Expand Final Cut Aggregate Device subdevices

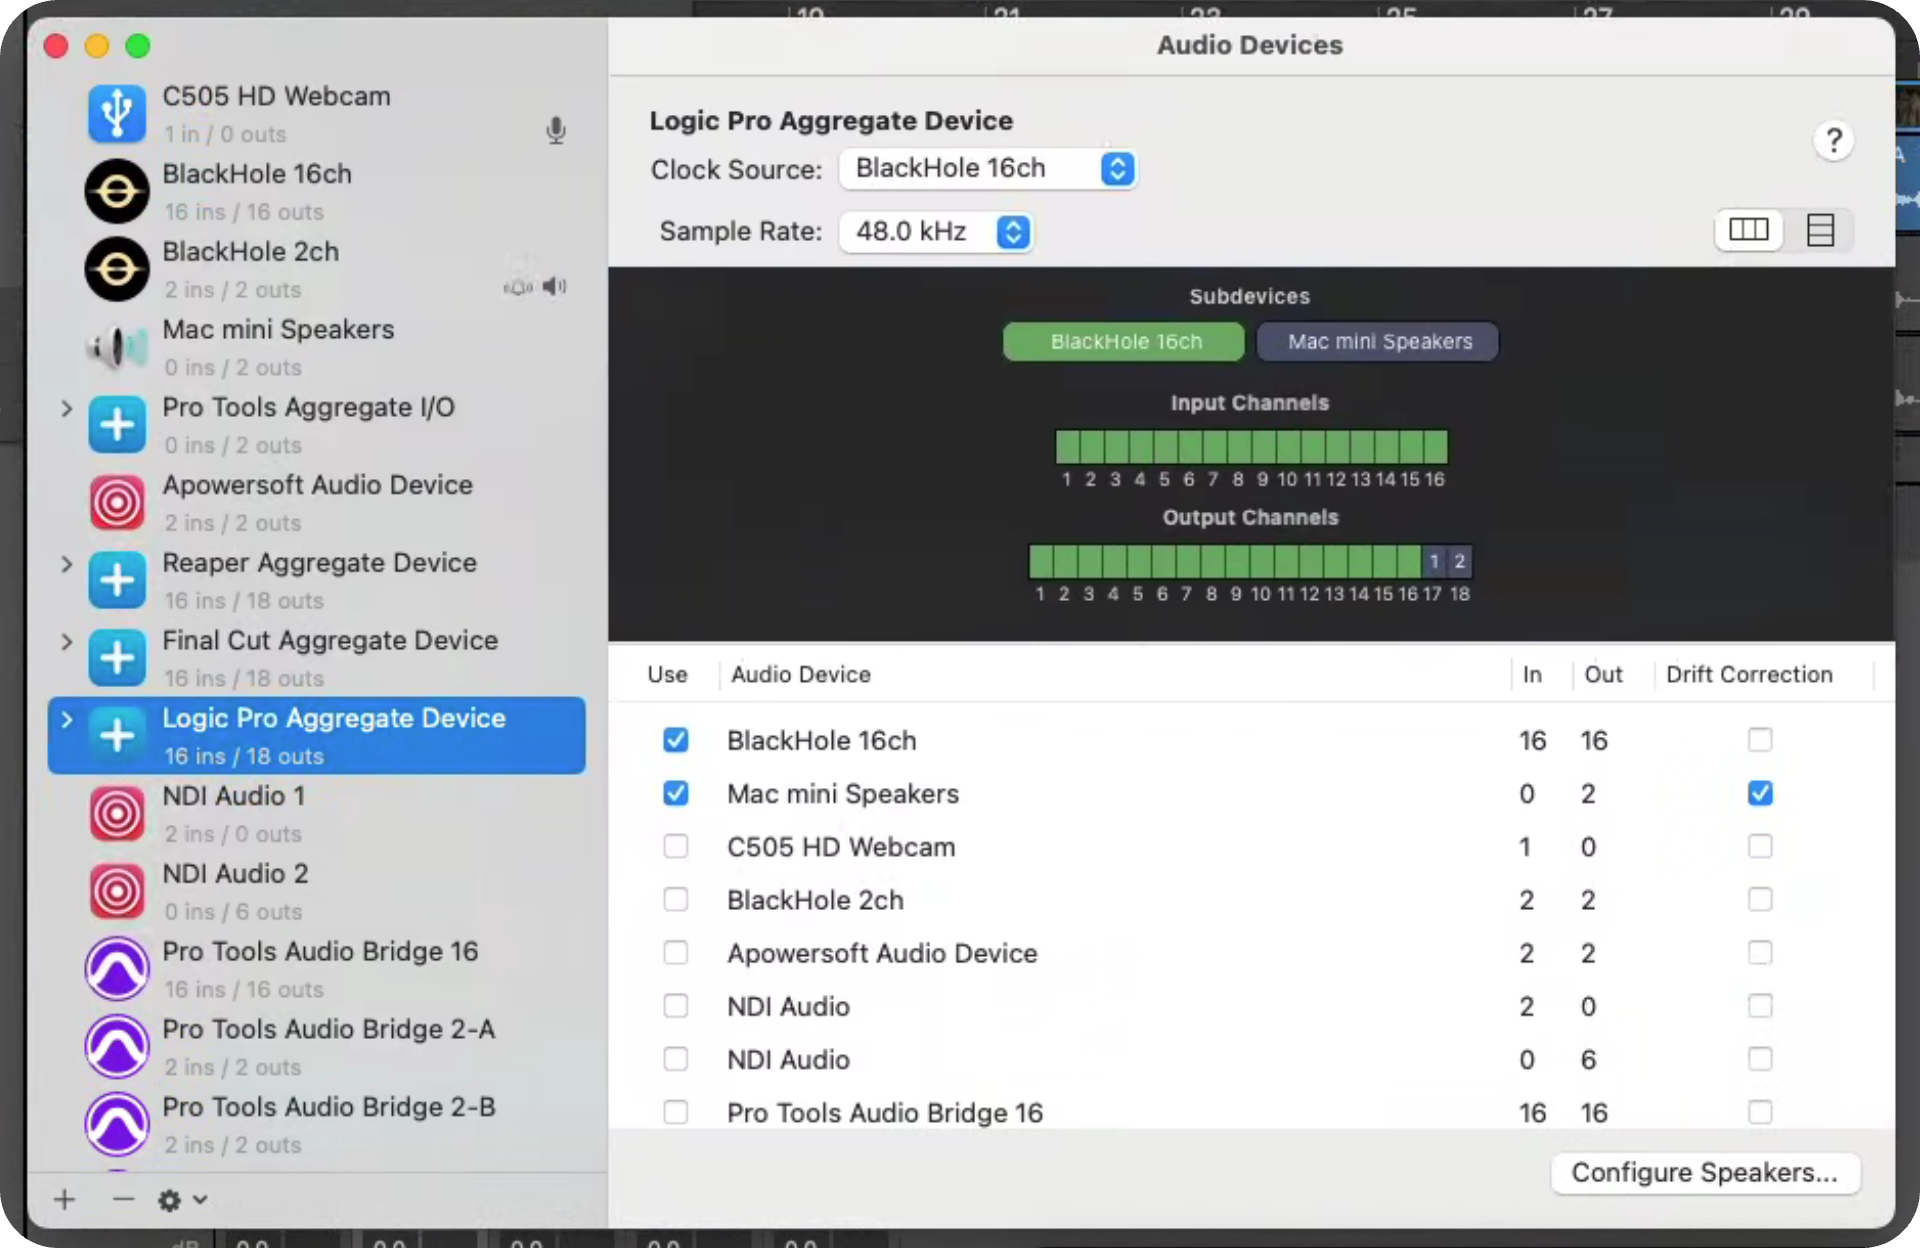66,641
